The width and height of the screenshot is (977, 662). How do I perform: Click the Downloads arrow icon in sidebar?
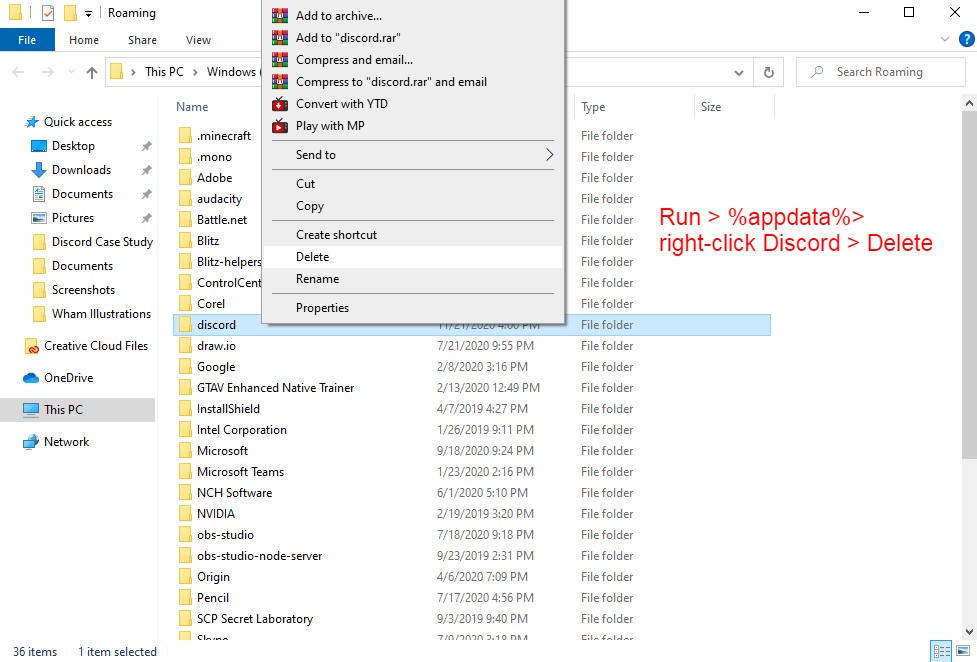(39, 170)
